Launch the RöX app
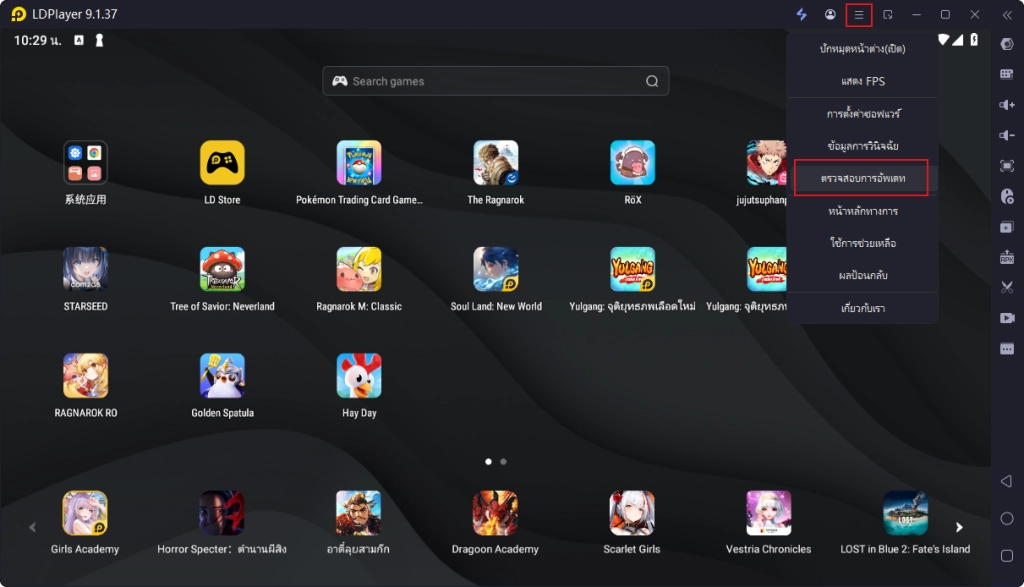Screen dimensions: 1024x587 click(x=632, y=172)
